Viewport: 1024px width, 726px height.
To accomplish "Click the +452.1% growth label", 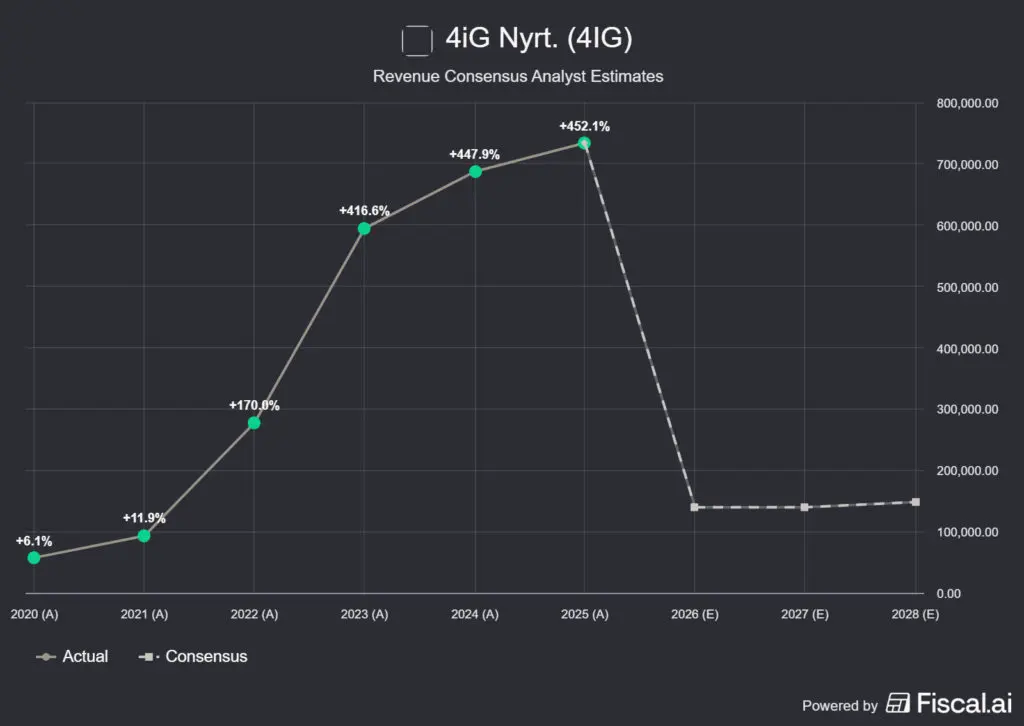I will pos(584,127).
